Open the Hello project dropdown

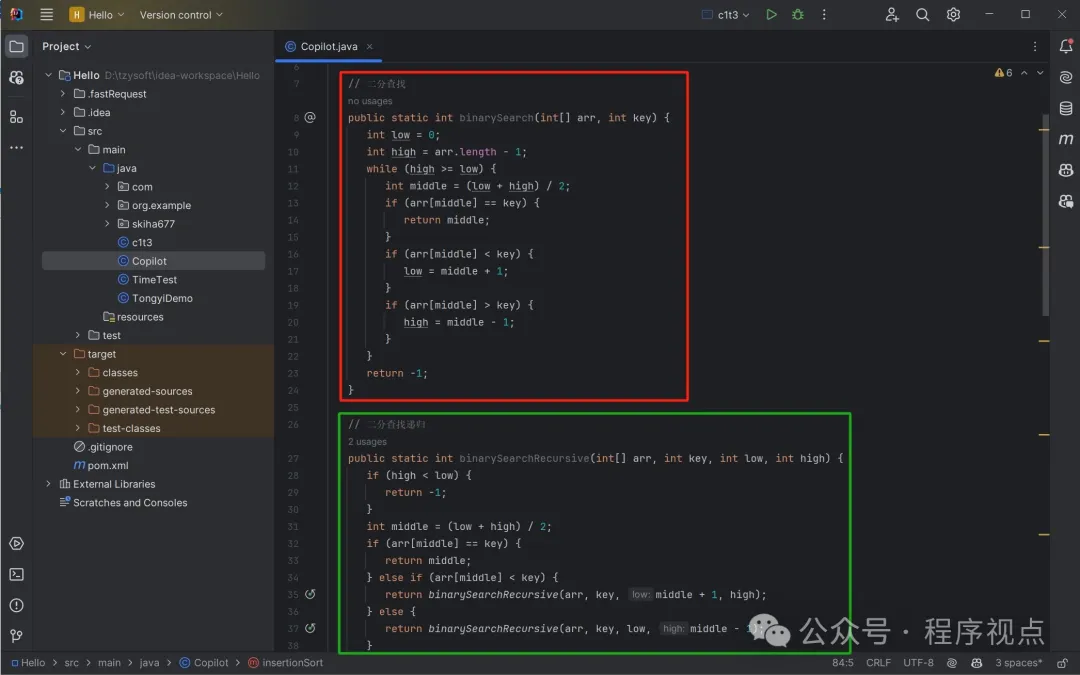(97, 14)
